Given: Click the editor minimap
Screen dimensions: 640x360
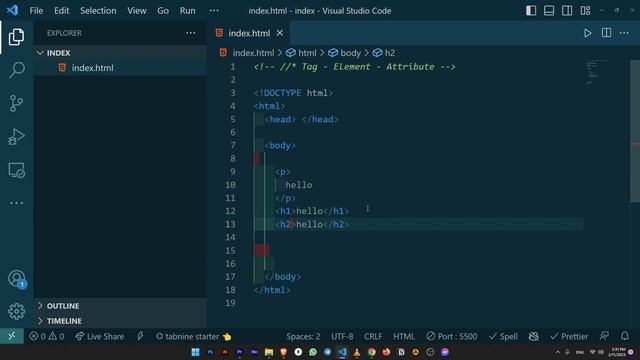Looking at the screenshot, I should click(597, 72).
